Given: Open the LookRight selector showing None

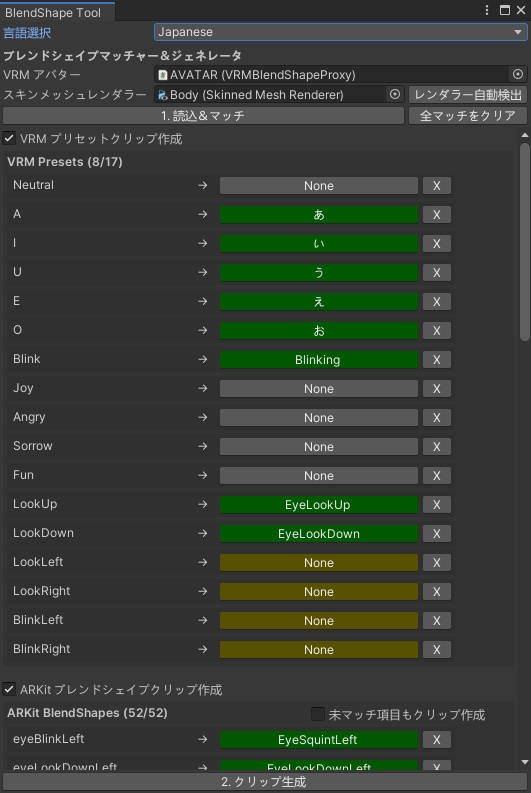Looking at the screenshot, I should 319,592.
